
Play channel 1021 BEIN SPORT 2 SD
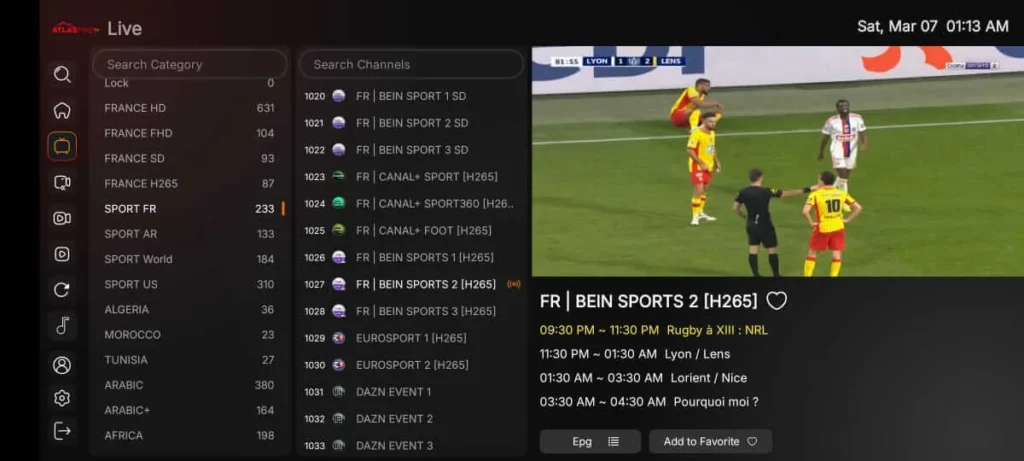[x=411, y=123]
